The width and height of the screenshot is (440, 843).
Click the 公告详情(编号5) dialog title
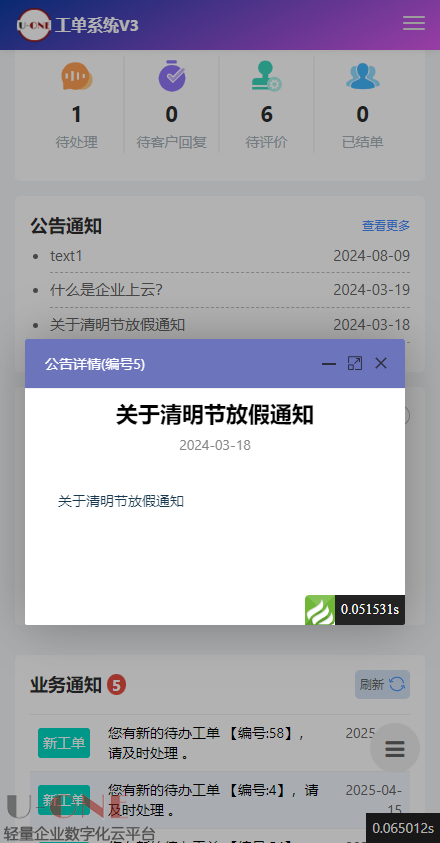pos(95,364)
